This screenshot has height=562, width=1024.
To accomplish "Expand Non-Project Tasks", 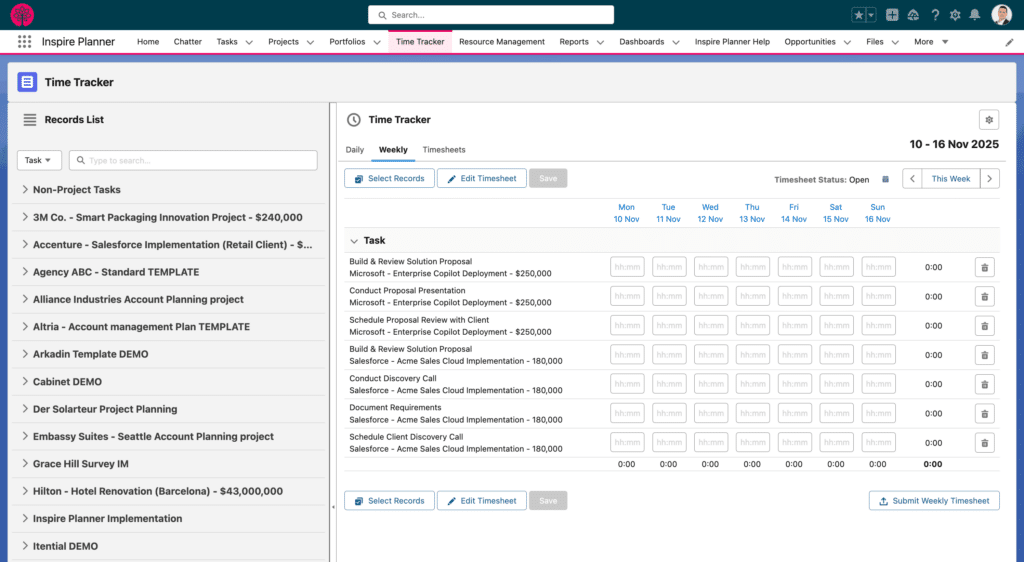I will (25, 189).
